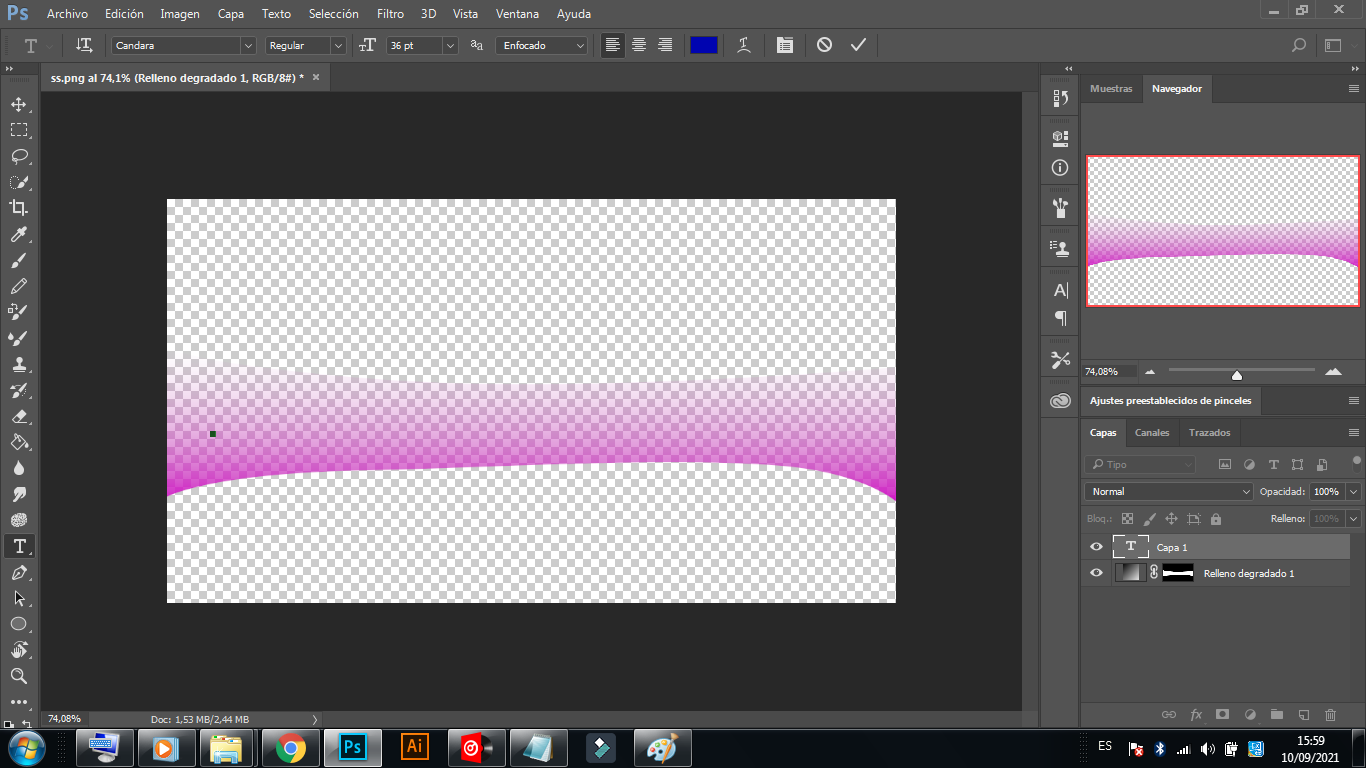Open the blue text color swatch
The width and height of the screenshot is (1366, 768).
(704, 45)
